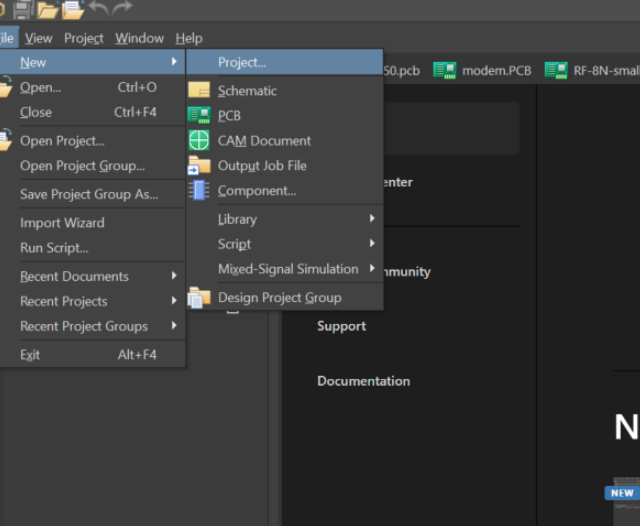
Task: Select Output Job File entry
Action: tap(262, 166)
